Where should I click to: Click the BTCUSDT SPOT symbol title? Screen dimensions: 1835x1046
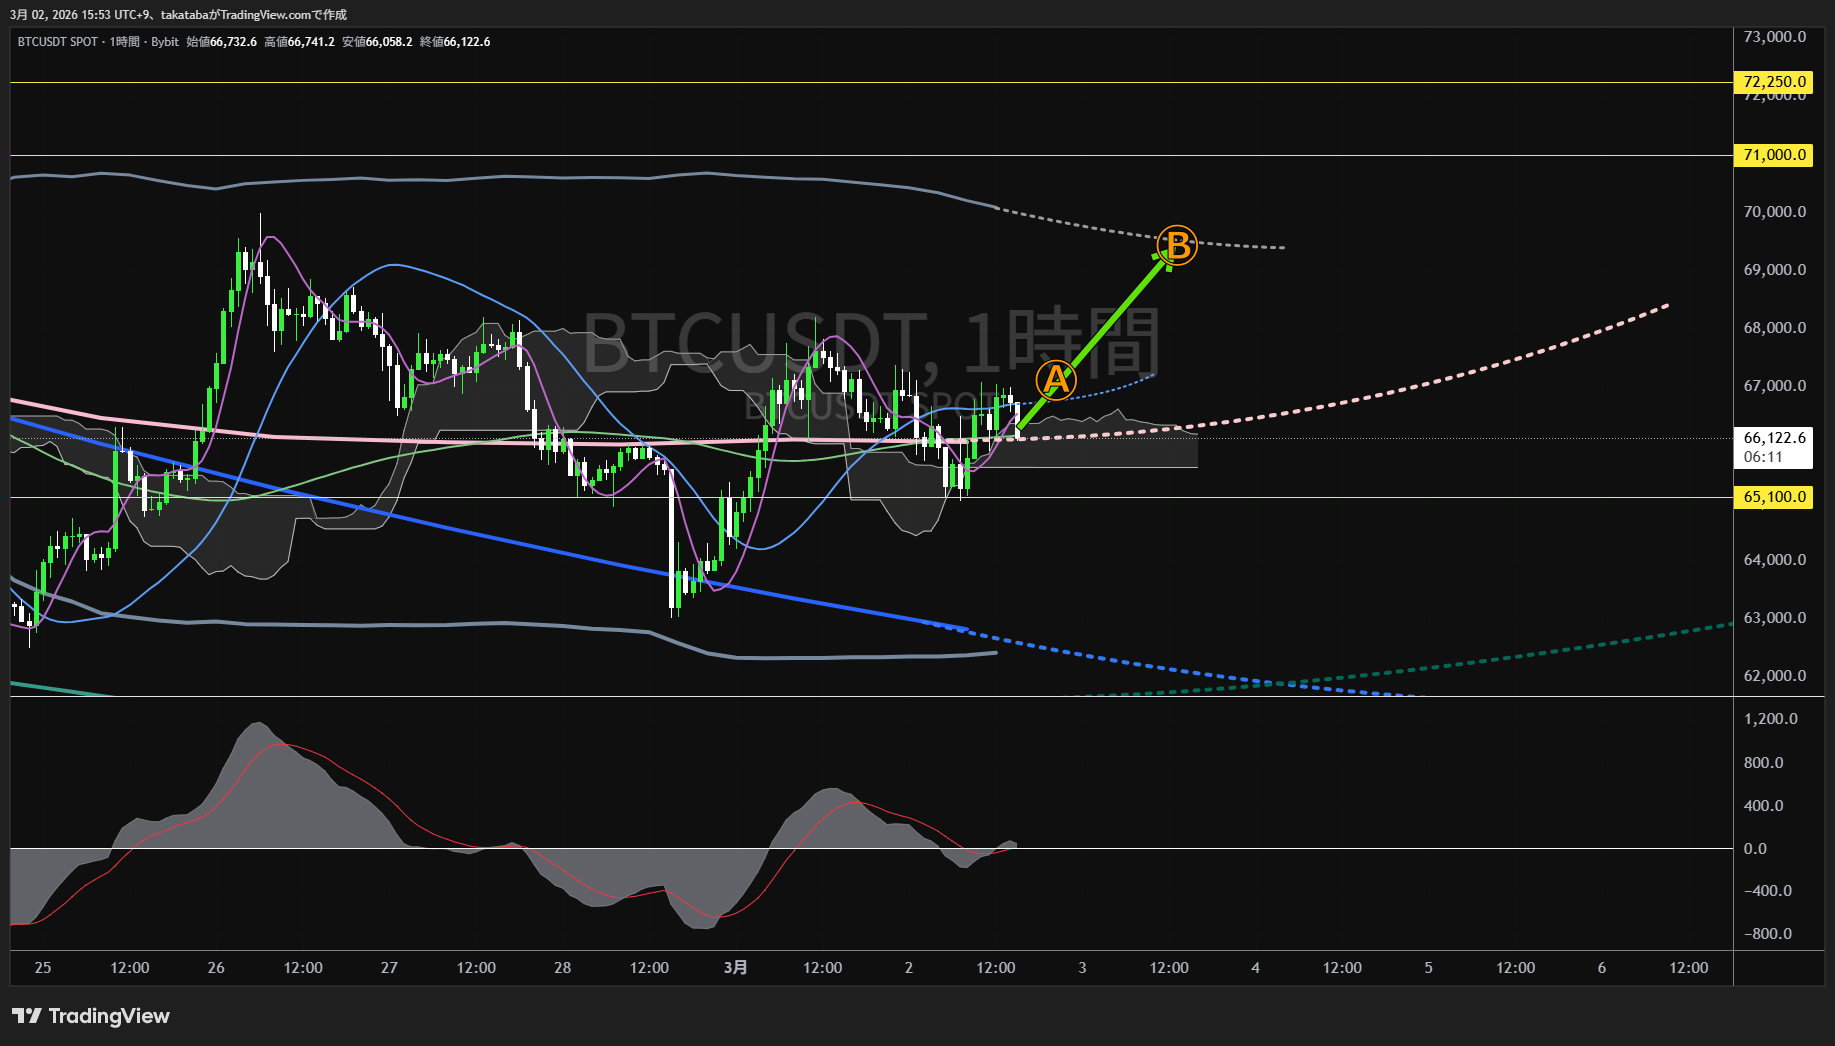pos(58,42)
